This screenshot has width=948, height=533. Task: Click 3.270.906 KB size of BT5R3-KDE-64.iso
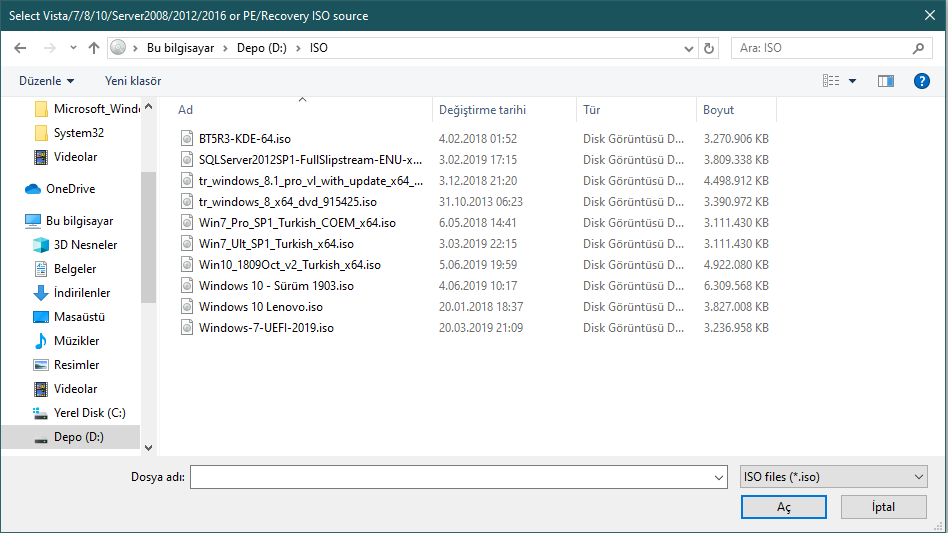click(736, 138)
